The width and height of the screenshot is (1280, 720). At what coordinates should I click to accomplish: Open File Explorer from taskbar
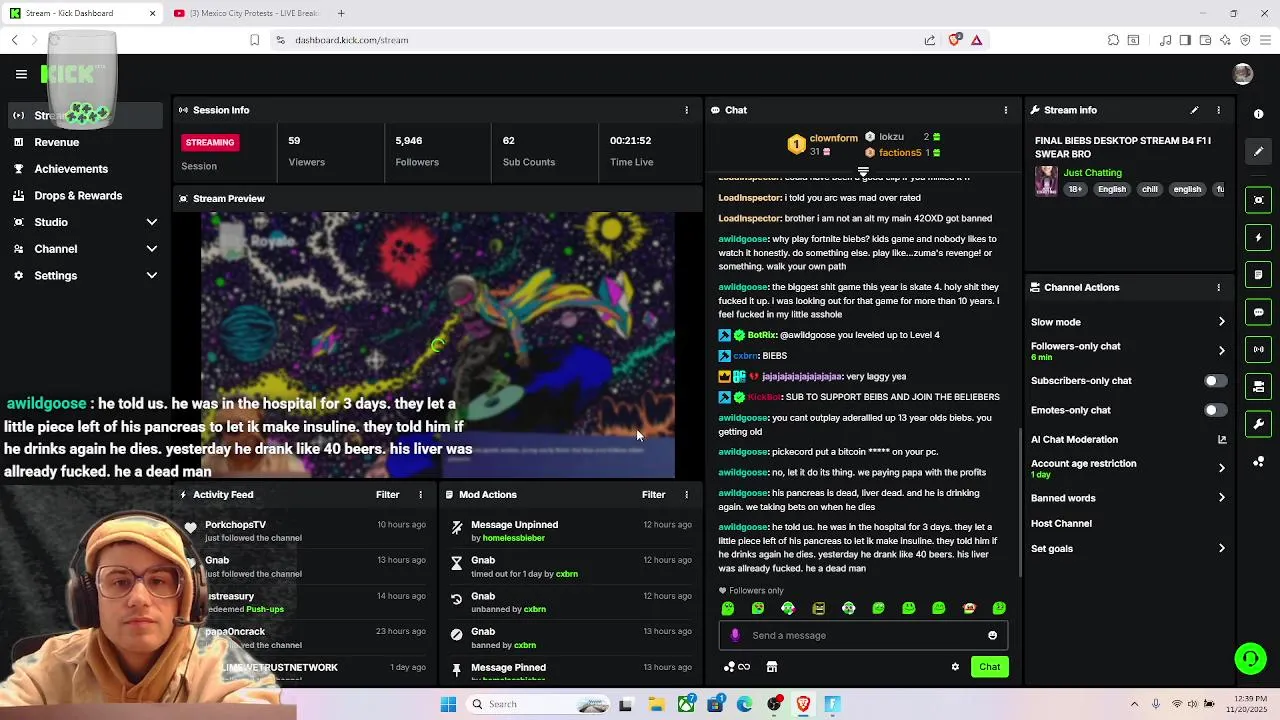657,704
